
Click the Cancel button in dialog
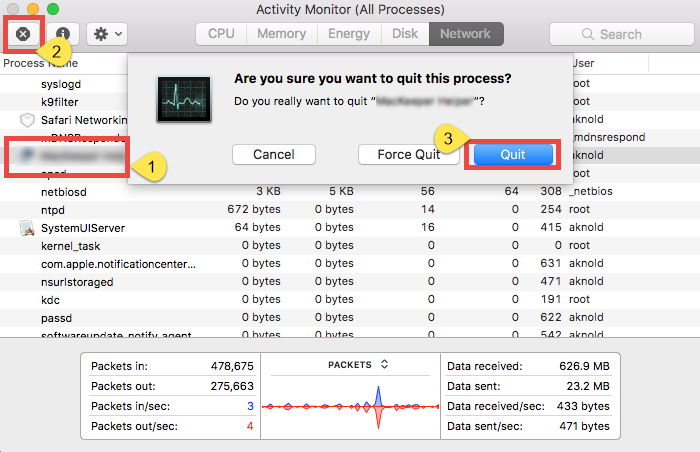click(x=274, y=155)
